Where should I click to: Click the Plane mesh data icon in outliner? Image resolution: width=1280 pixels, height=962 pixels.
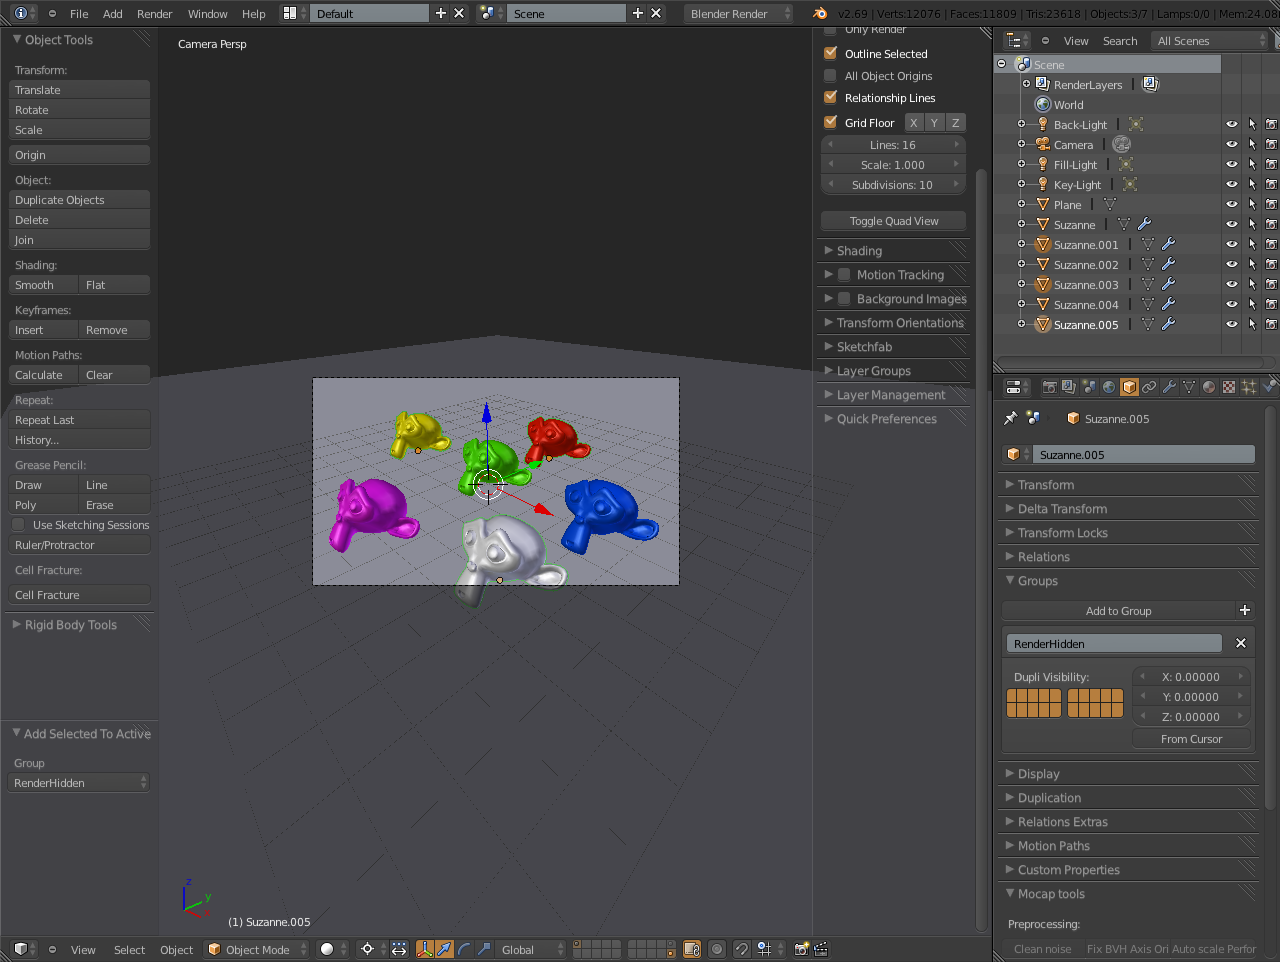tap(1110, 204)
